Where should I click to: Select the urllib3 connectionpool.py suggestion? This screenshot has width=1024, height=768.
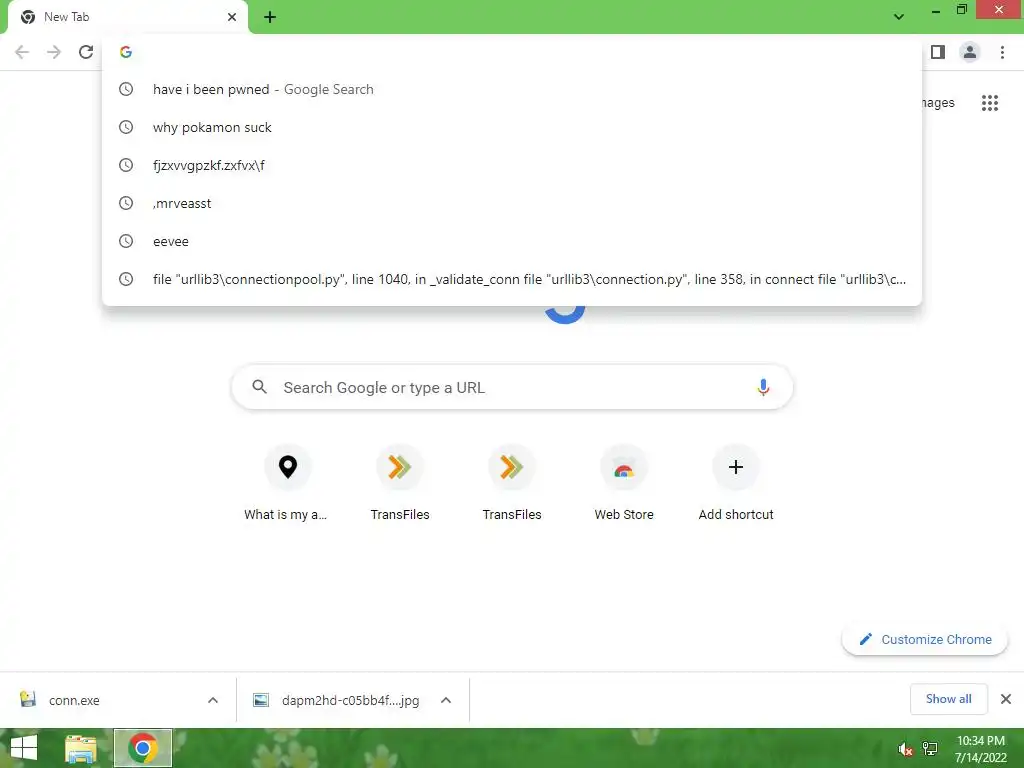click(511, 279)
